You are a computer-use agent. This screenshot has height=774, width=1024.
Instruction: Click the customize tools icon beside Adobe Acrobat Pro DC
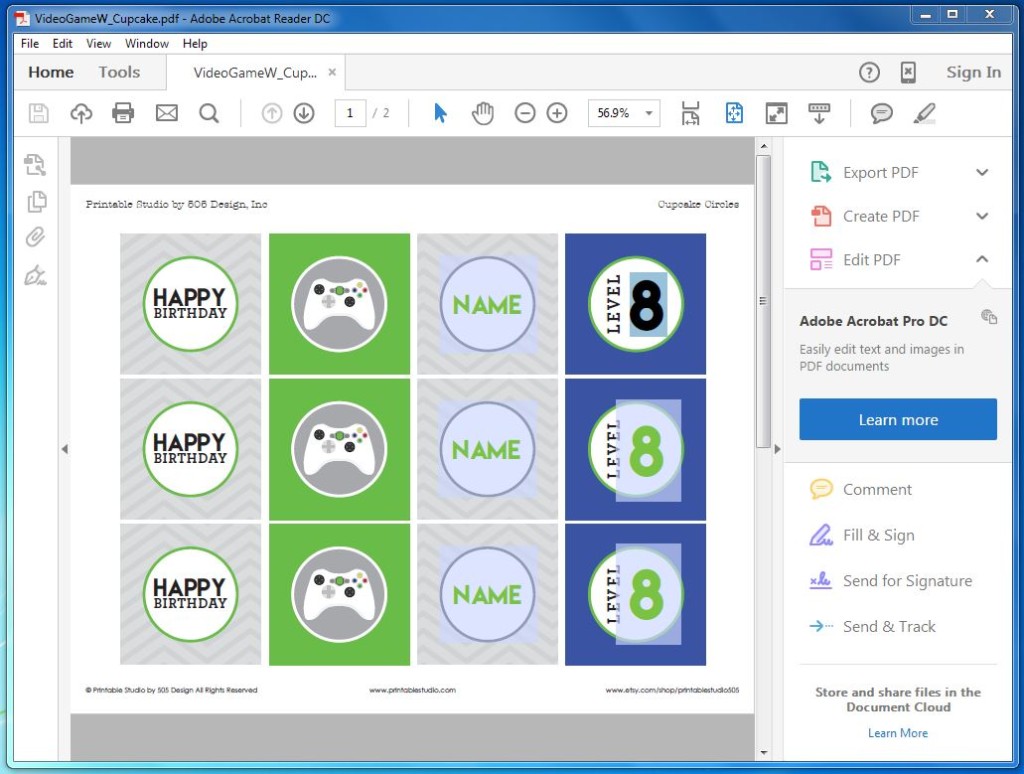point(989,317)
